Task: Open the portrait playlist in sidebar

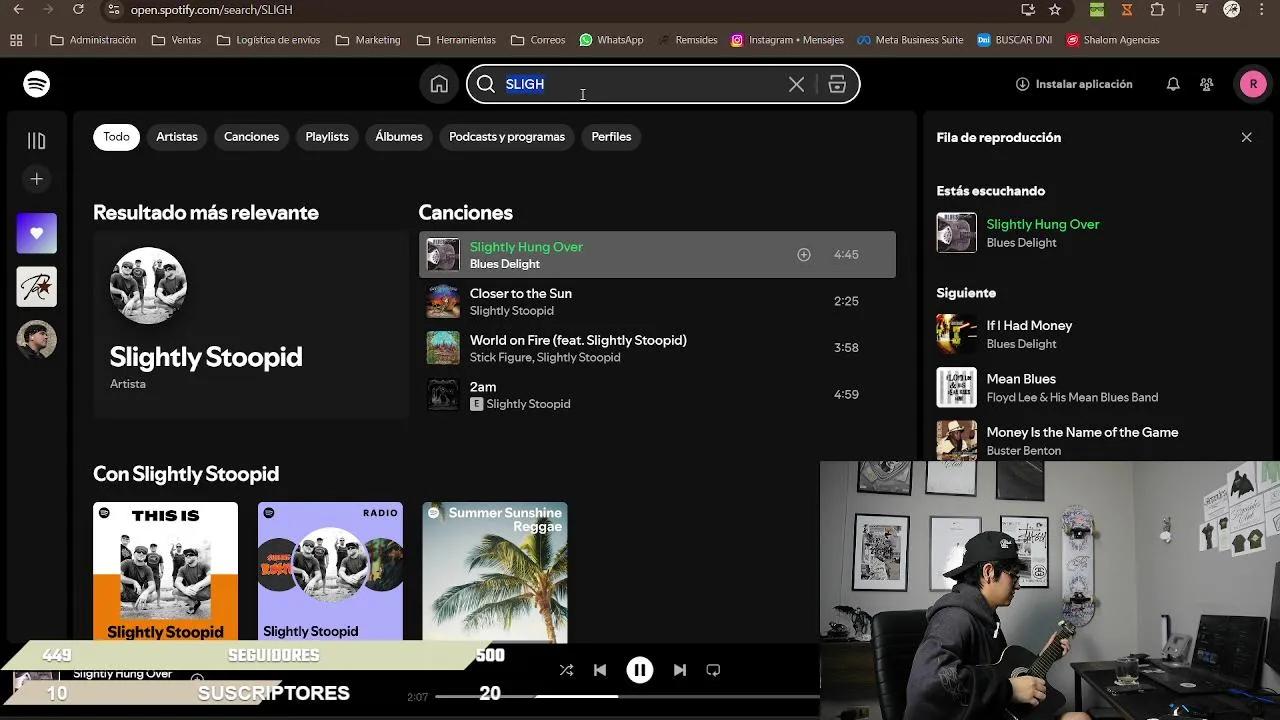Action: tap(37, 340)
